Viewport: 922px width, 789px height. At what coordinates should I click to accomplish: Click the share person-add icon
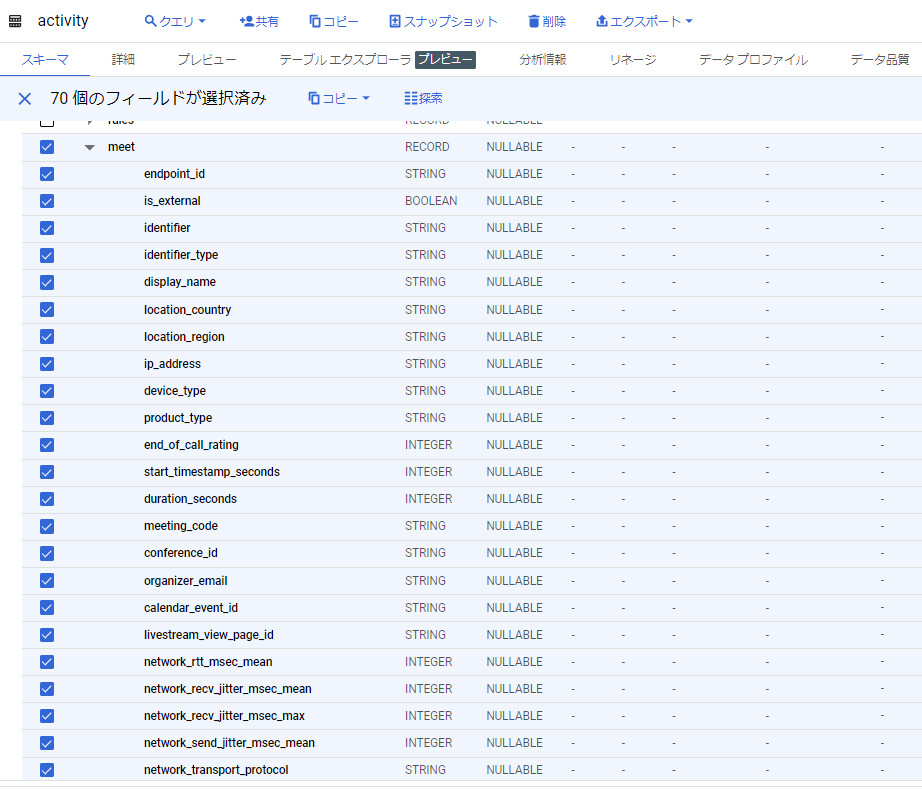247,21
